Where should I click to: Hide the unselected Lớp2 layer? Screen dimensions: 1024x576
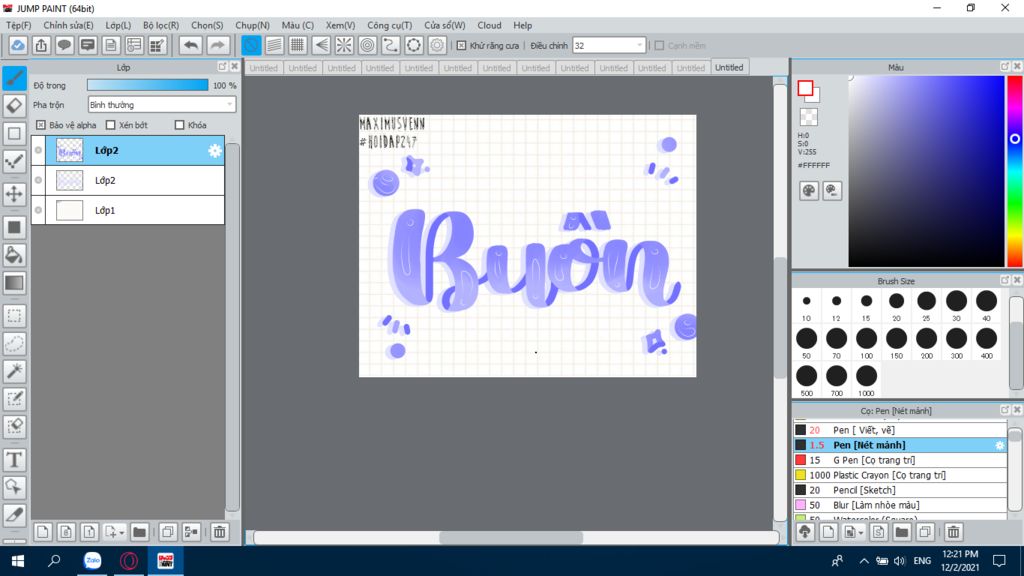coord(39,180)
